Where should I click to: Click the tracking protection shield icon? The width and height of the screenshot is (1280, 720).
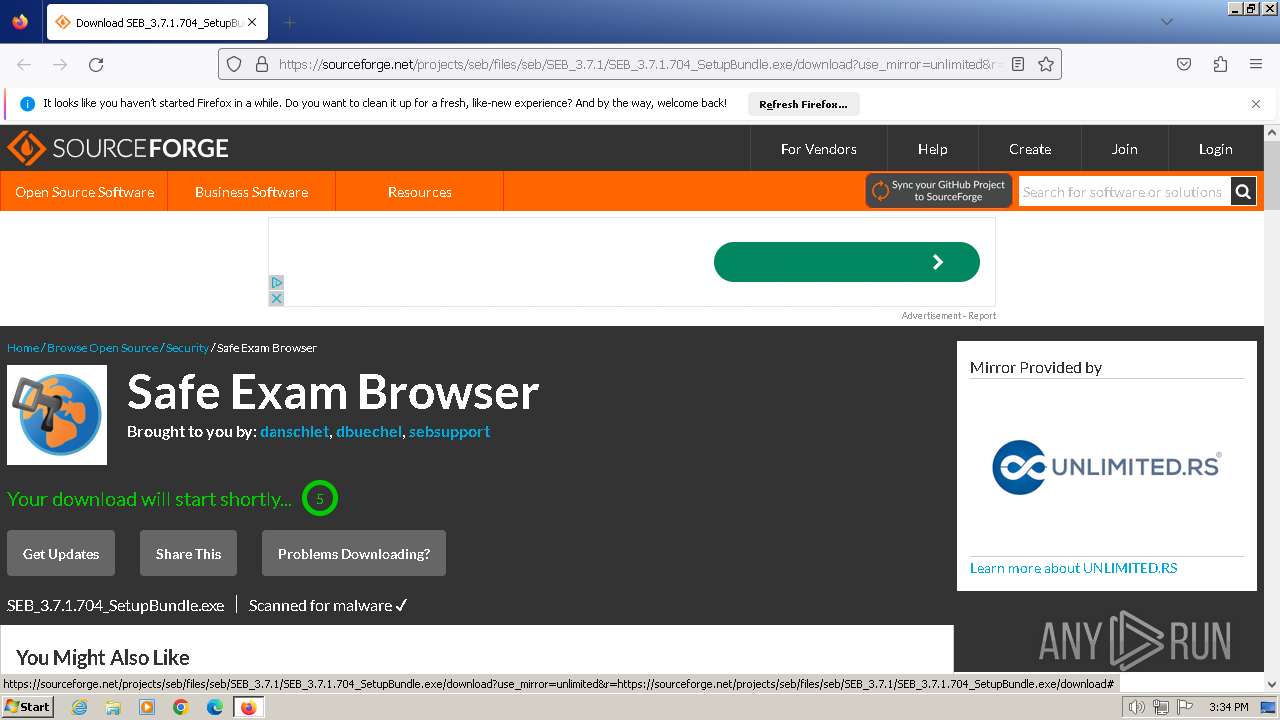[x=234, y=64]
